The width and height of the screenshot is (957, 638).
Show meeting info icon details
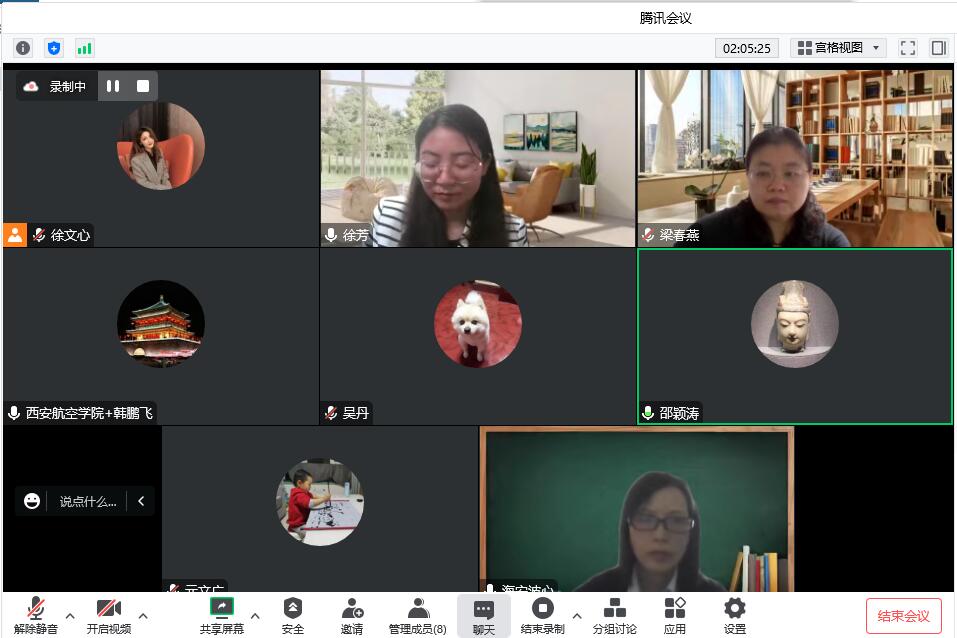tap(23, 48)
